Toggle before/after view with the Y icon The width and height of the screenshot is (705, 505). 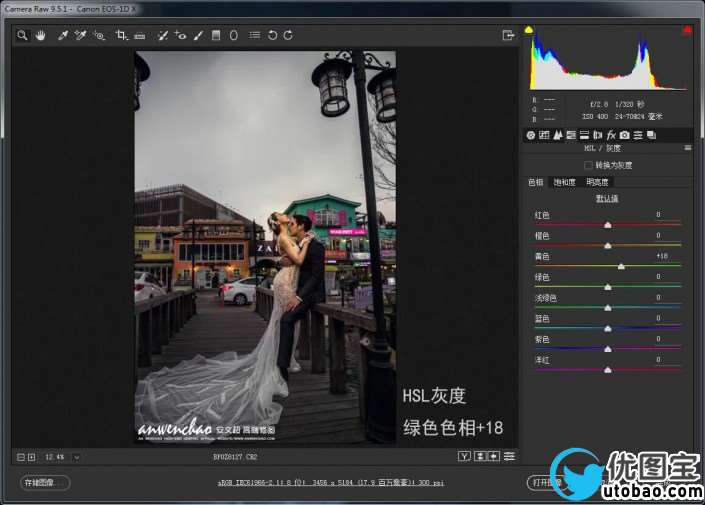[x=464, y=456]
